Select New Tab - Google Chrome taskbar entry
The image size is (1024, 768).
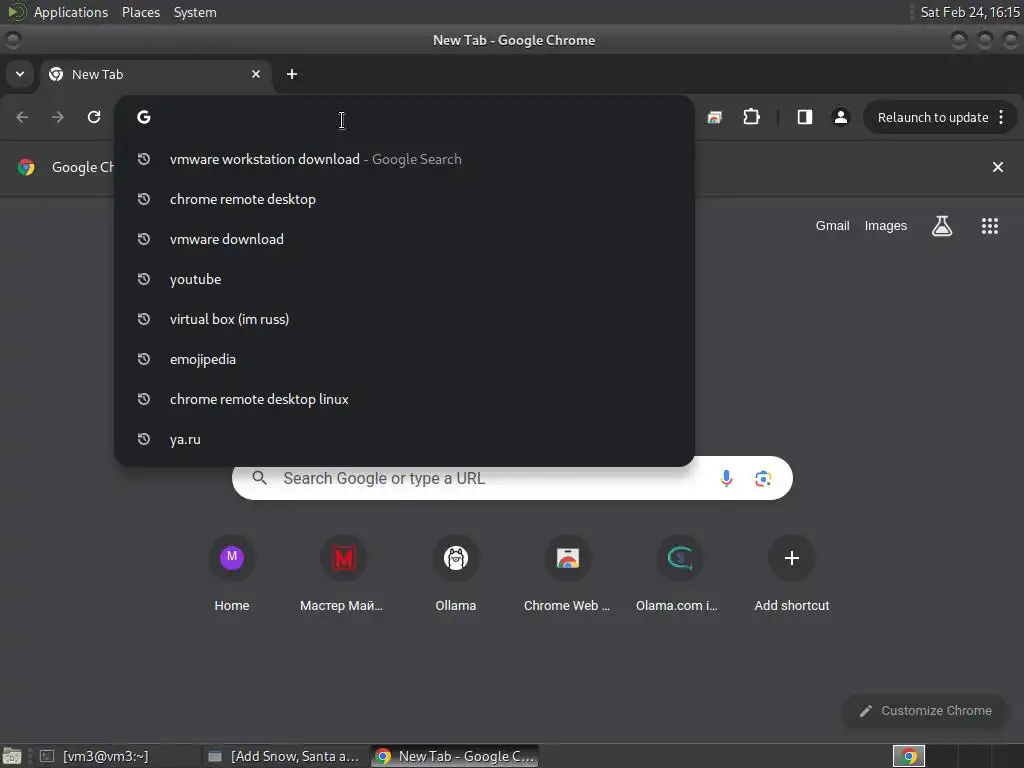click(x=455, y=756)
